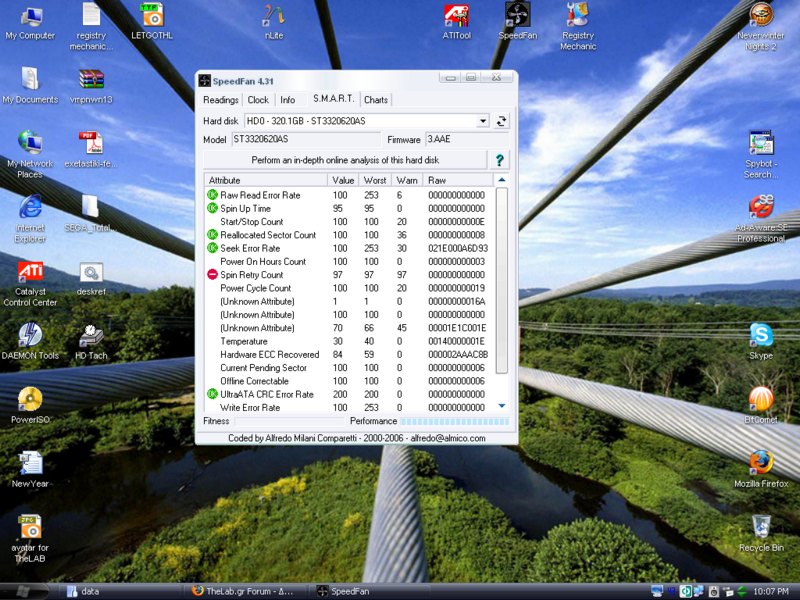Select the Hardware ECC Recovered row

349,355
